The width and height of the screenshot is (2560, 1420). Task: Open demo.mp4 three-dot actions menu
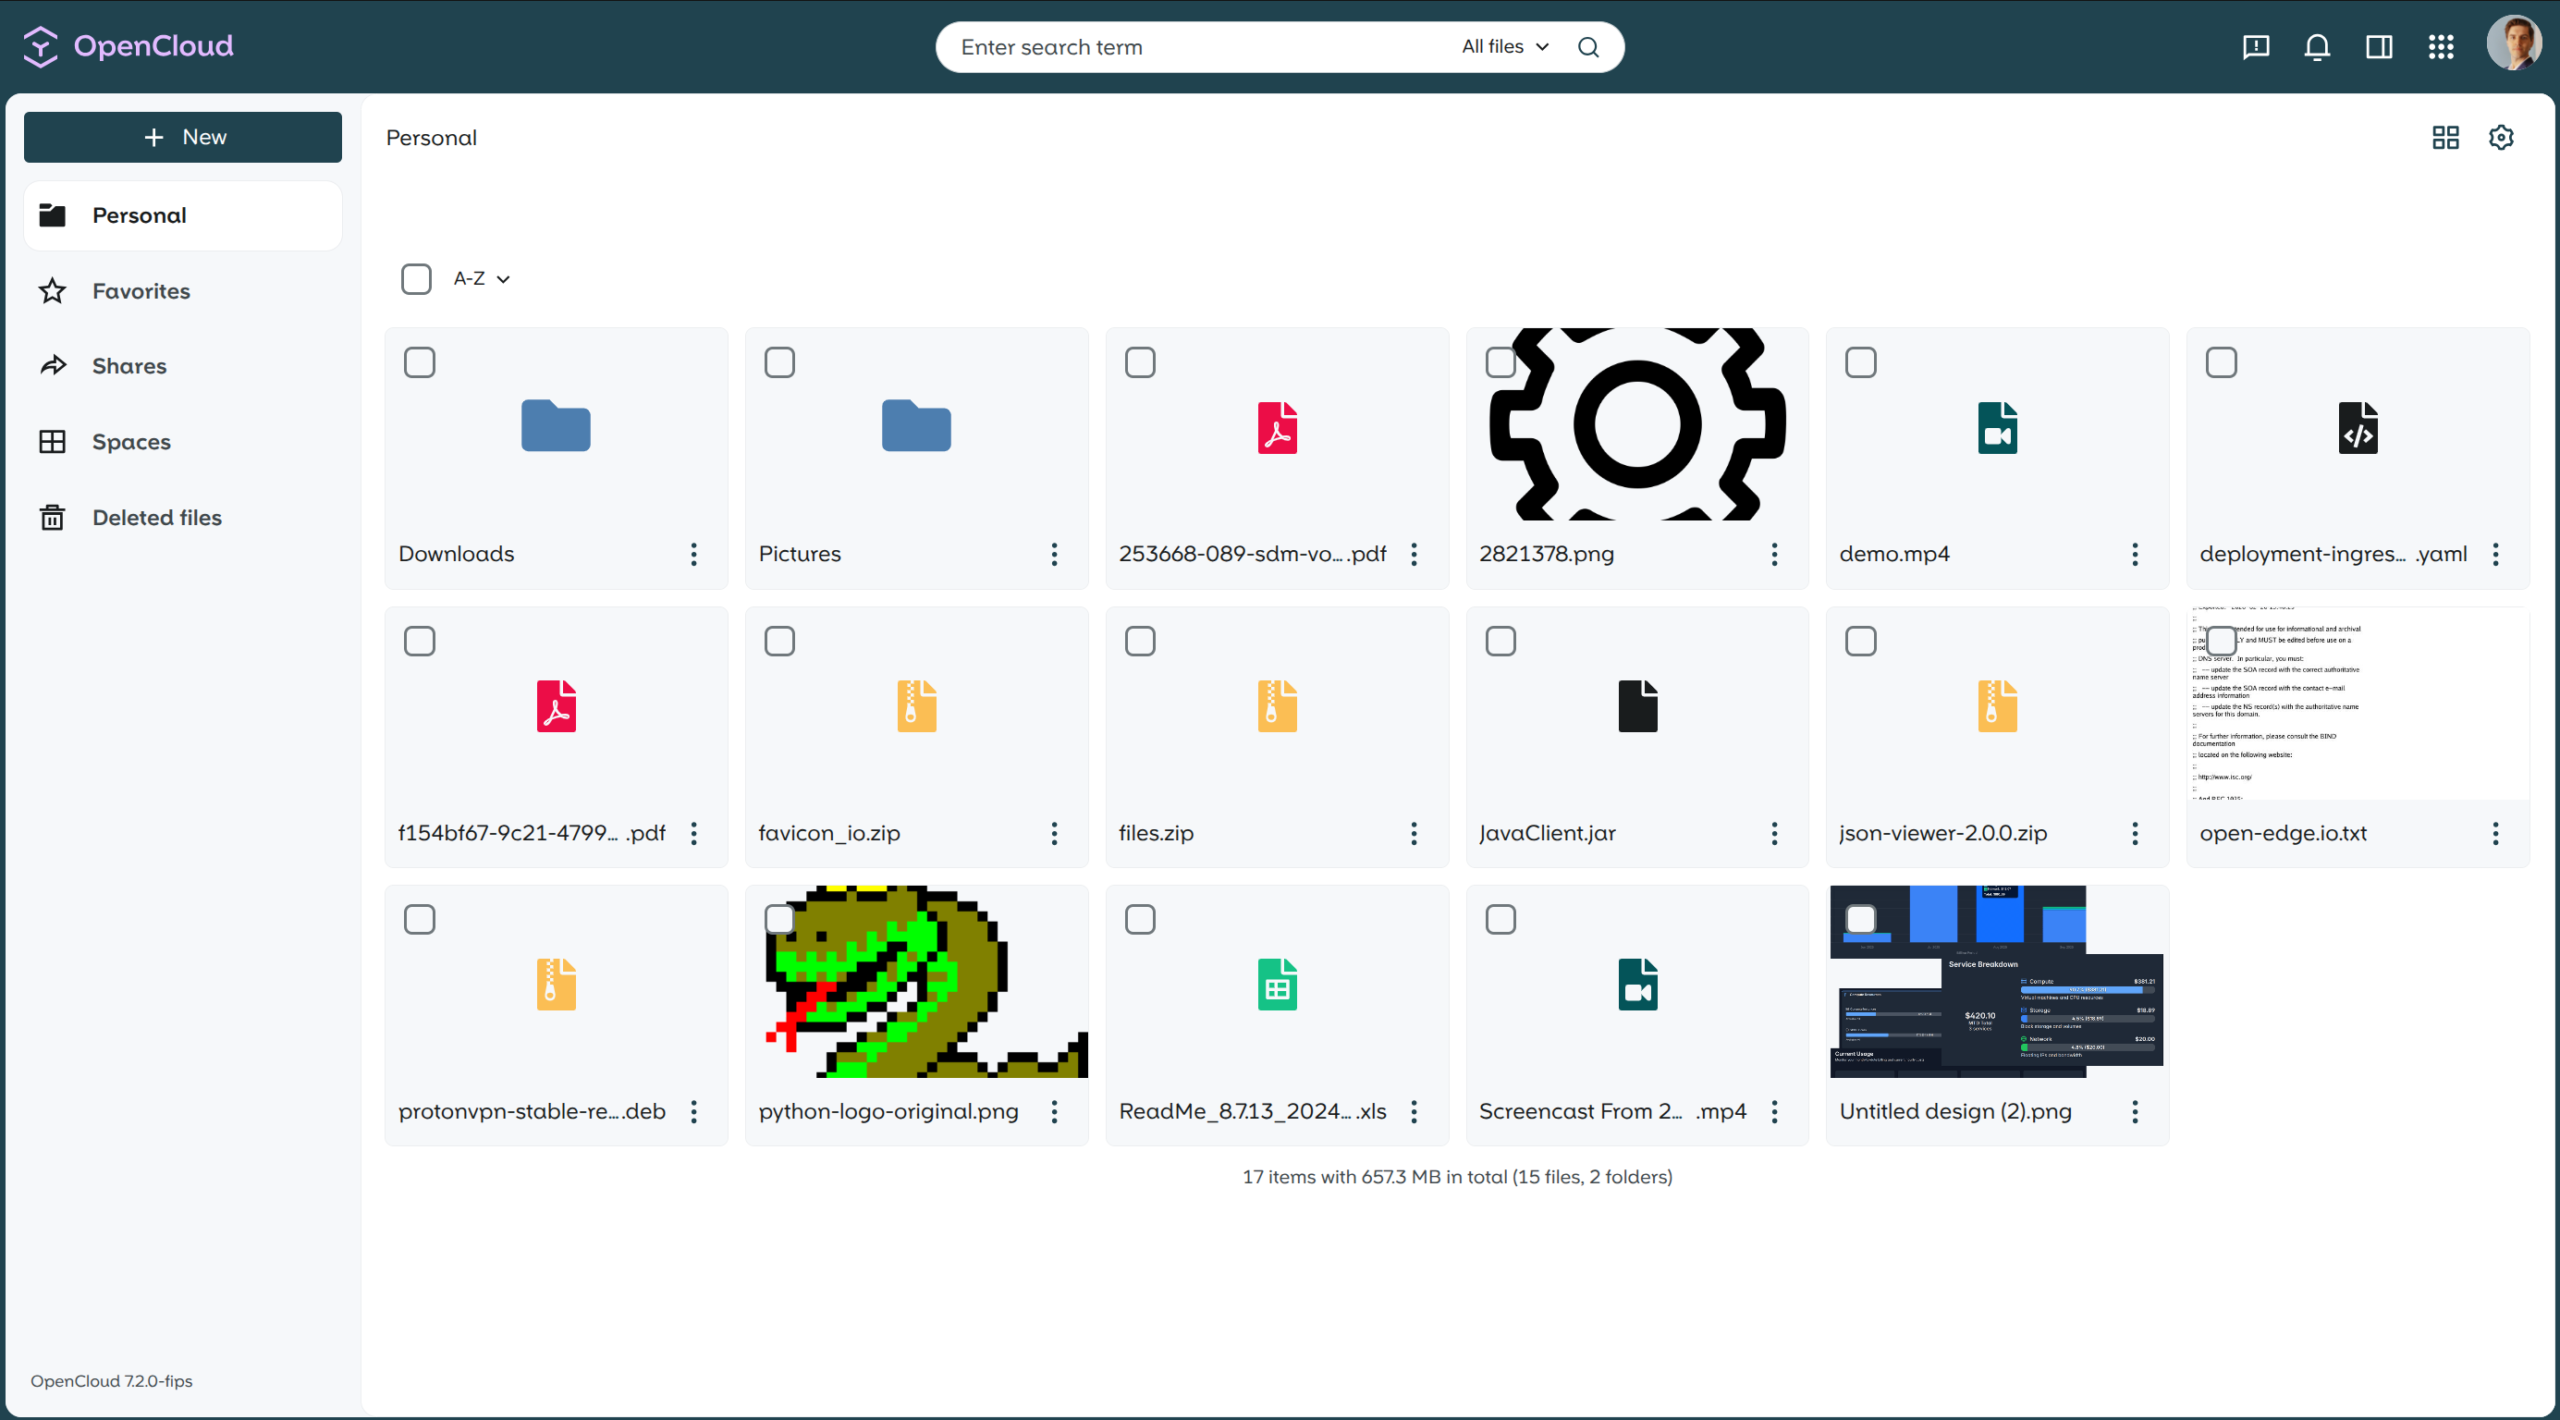point(2134,554)
